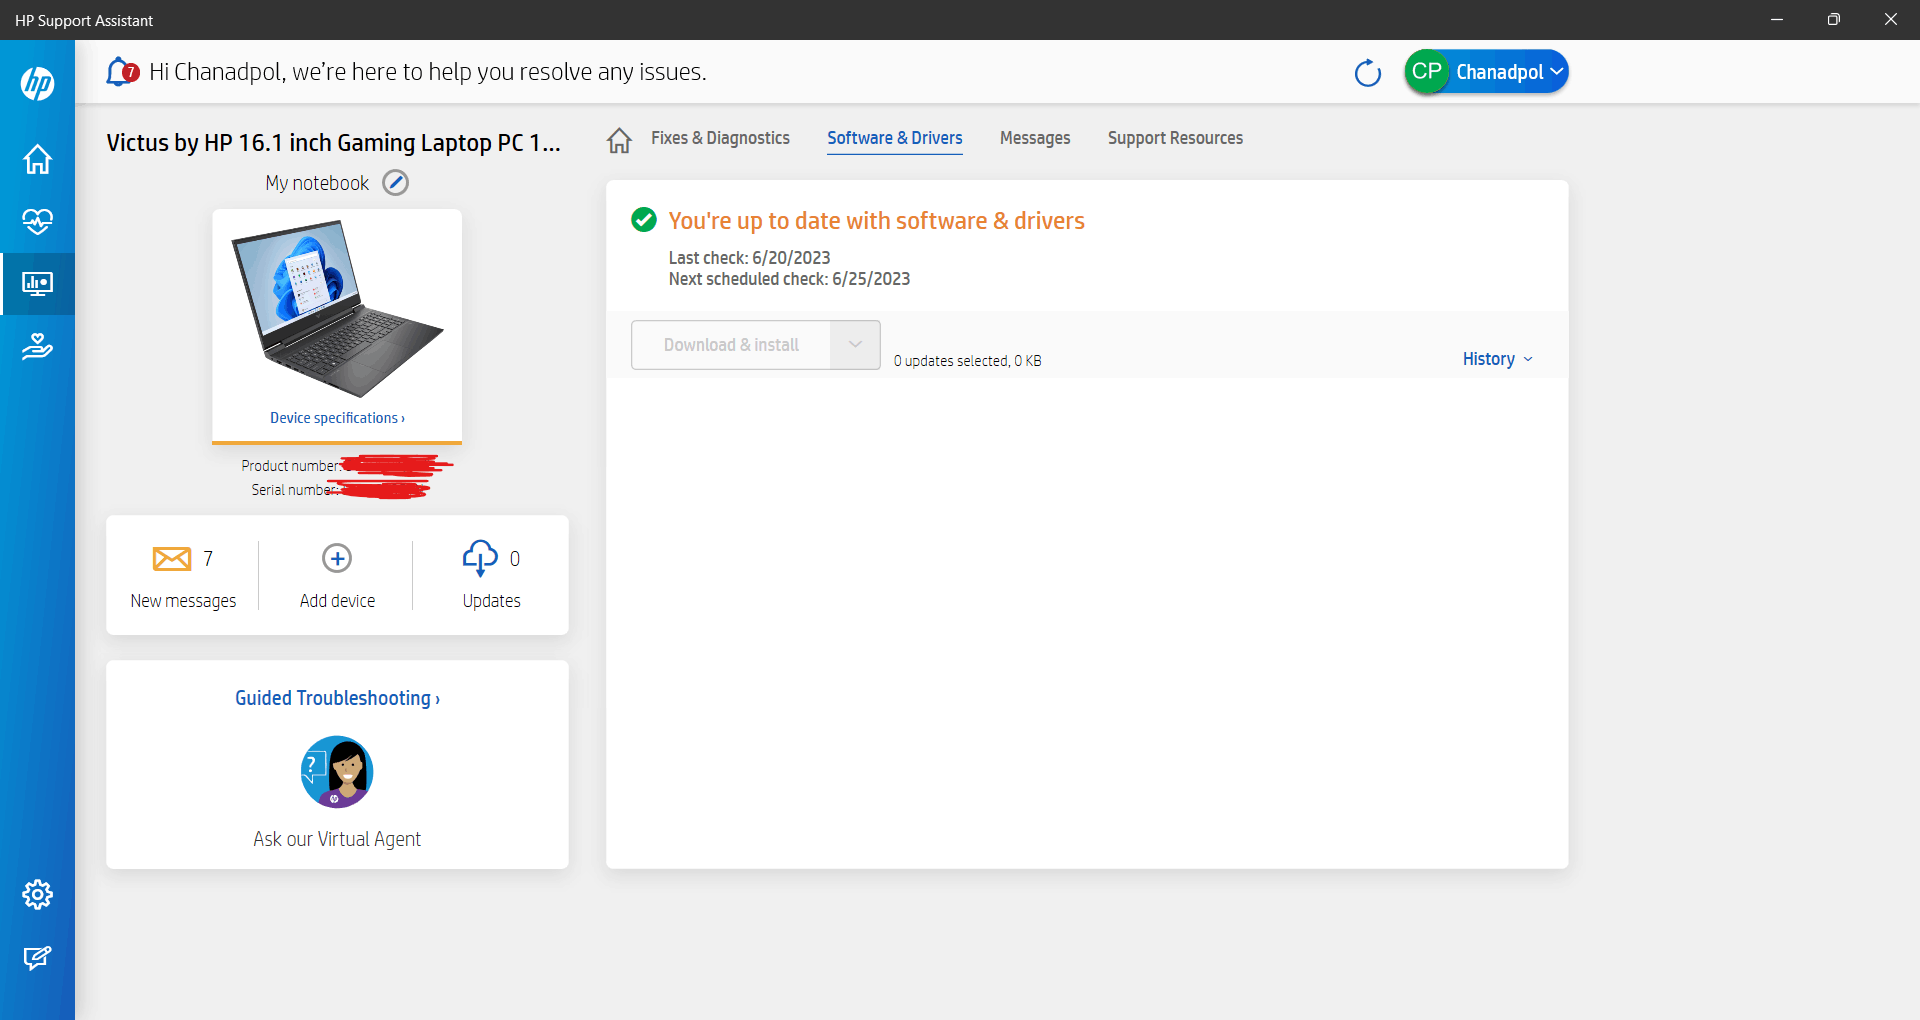The width and height of the screenshot is (1920, 1020).
Task: Click the Last check: 6/20/2023 text
Action: pyautogui.click(x=749, y=258)
